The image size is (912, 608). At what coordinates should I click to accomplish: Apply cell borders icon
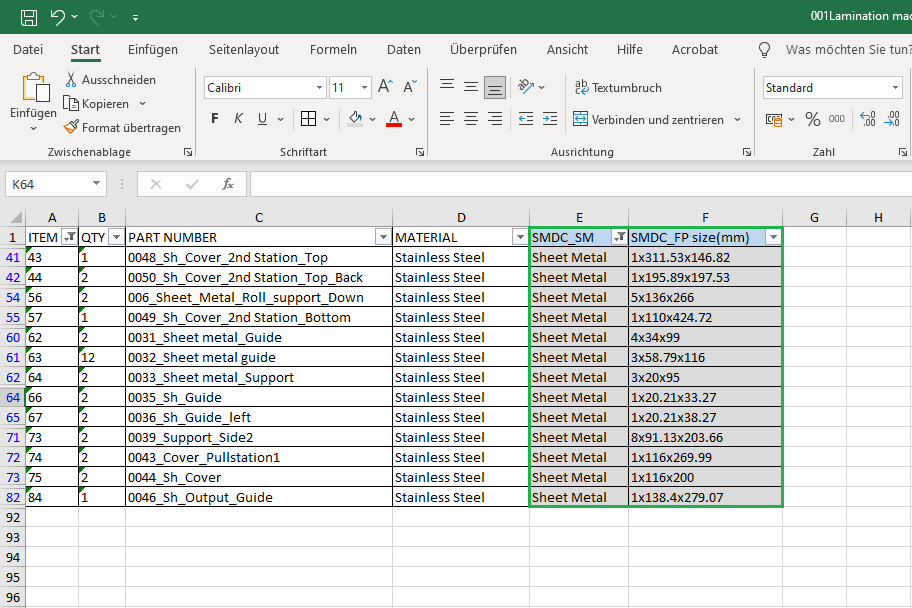click(x=308, y=119)
